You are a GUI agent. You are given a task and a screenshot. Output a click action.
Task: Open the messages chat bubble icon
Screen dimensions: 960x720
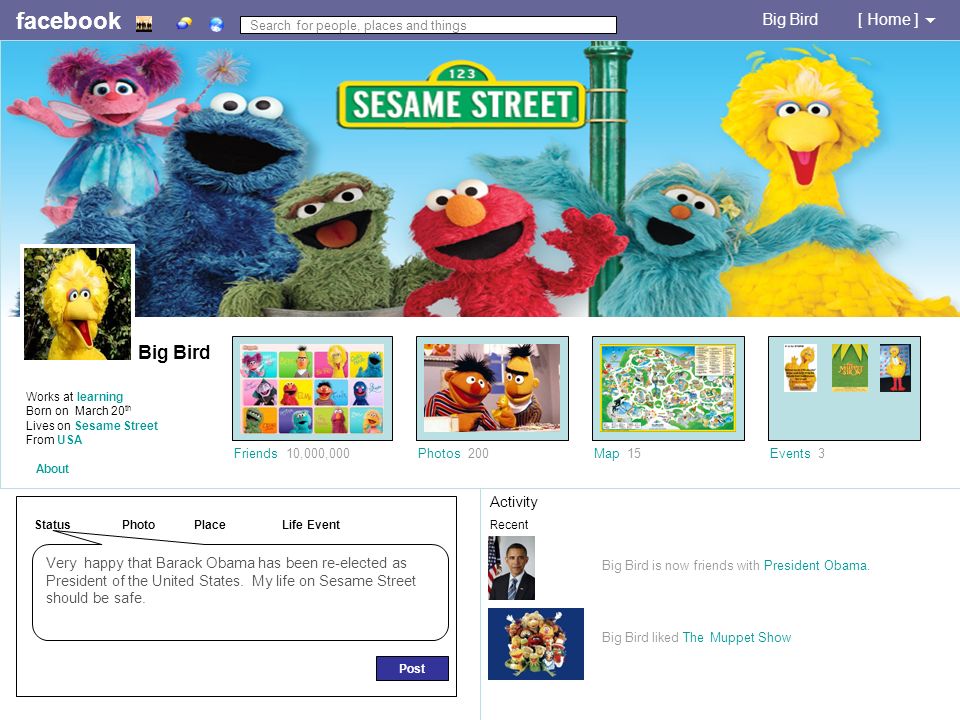pyautogui.click(x=184, y=23)
